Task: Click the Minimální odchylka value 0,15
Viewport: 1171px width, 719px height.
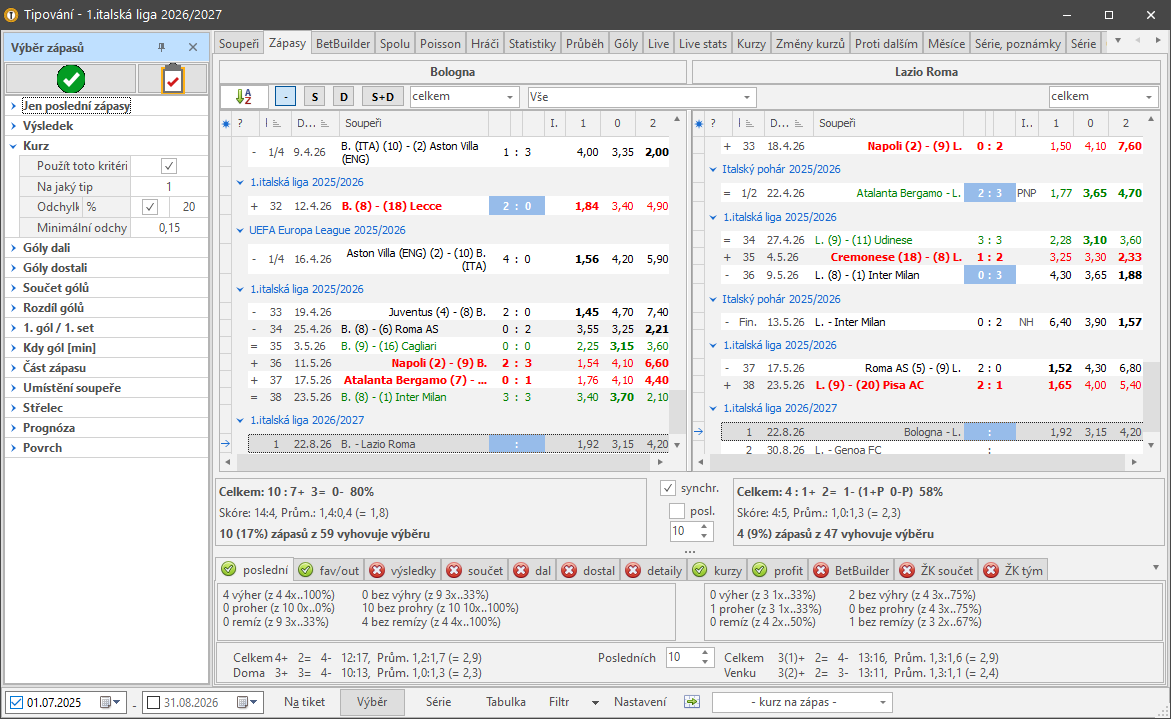Action: [170, 228]
